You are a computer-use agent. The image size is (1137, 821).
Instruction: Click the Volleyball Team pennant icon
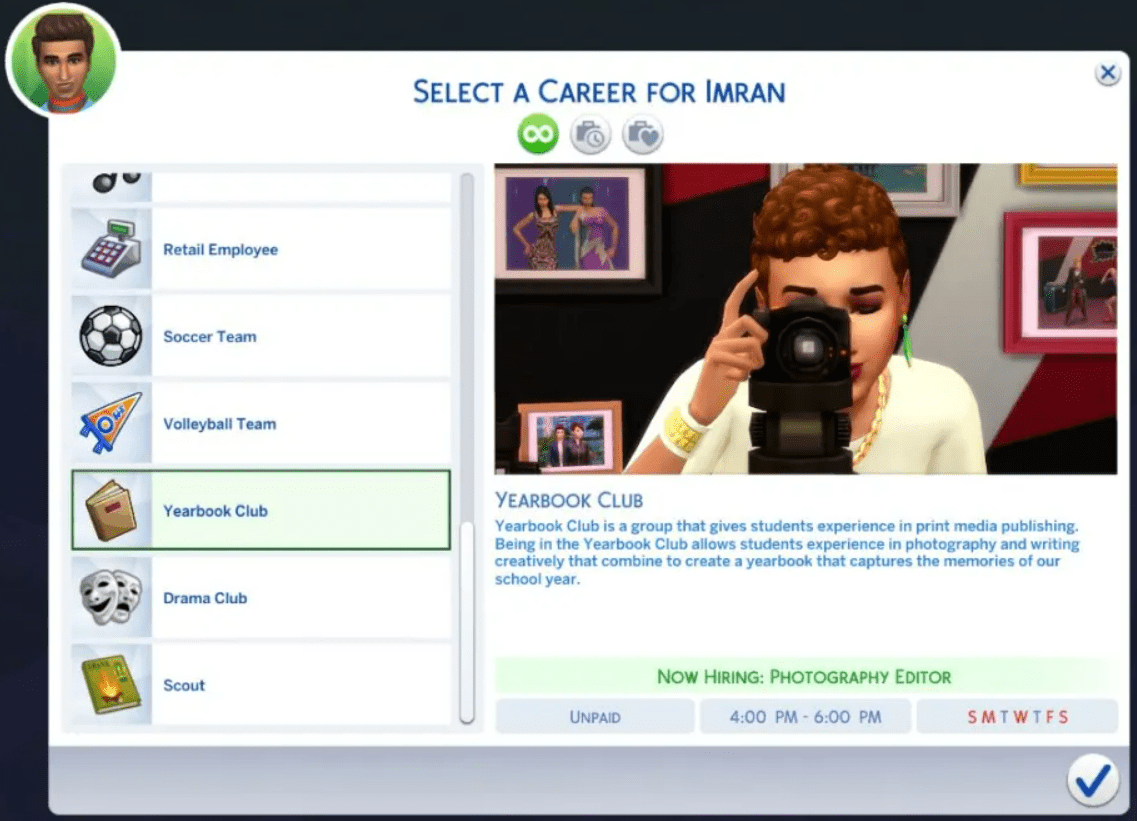112,423
